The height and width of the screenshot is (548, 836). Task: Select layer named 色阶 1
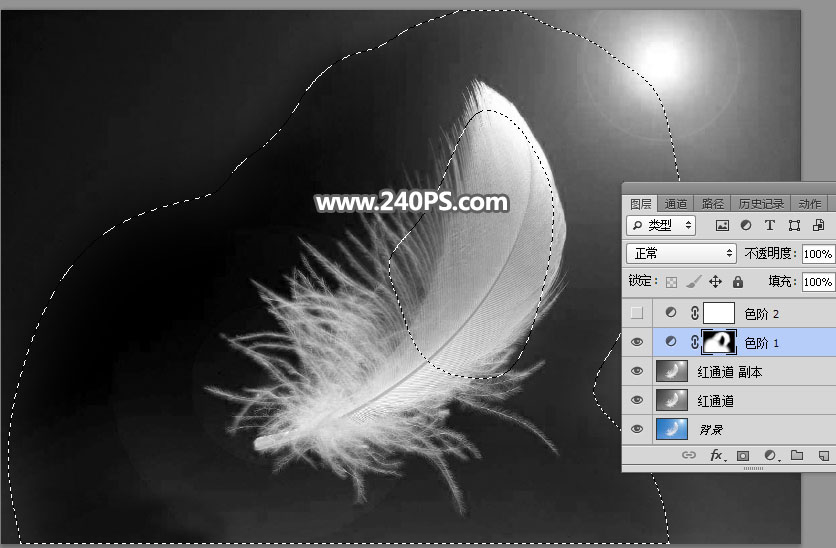(761, 343)
